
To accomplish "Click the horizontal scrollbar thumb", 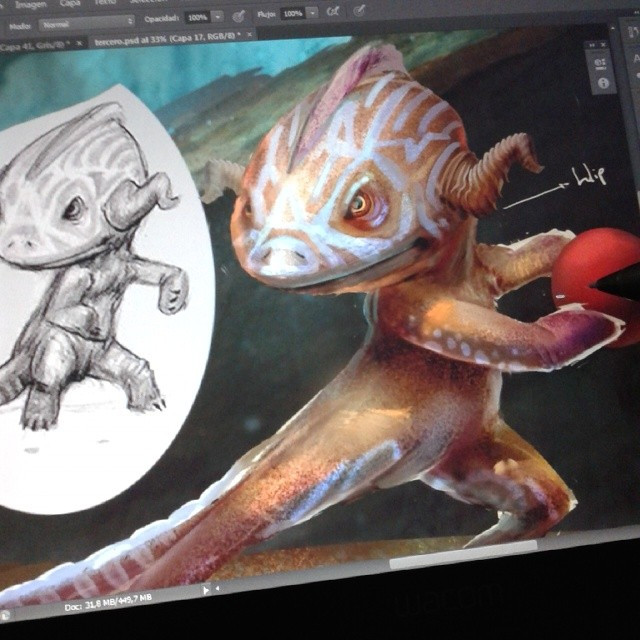I will pos(463,554).
